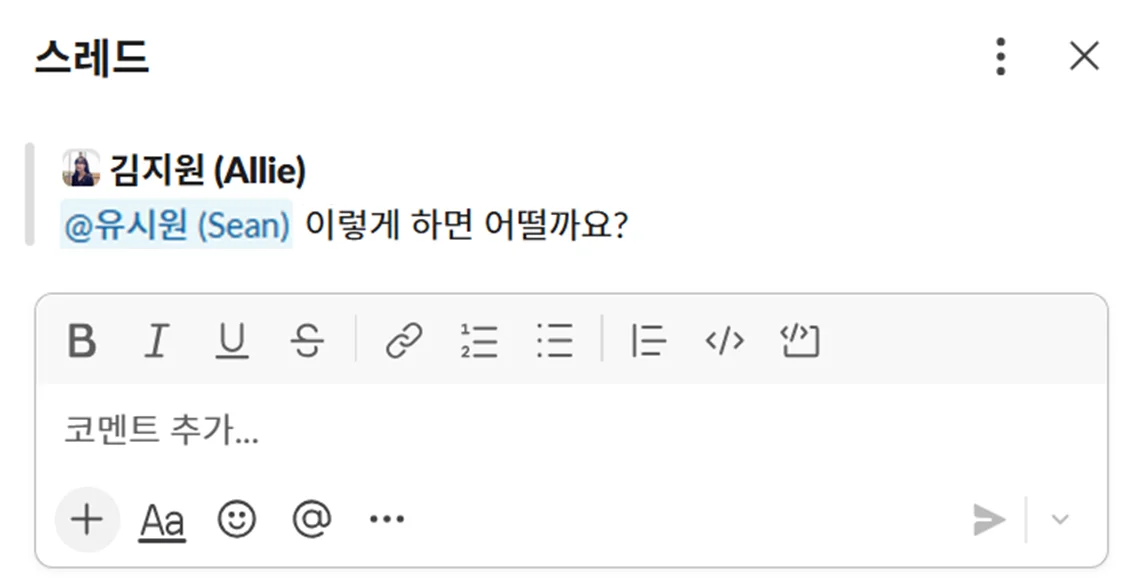
Task: Open the plus attachment menu
Action: point(87,519)
